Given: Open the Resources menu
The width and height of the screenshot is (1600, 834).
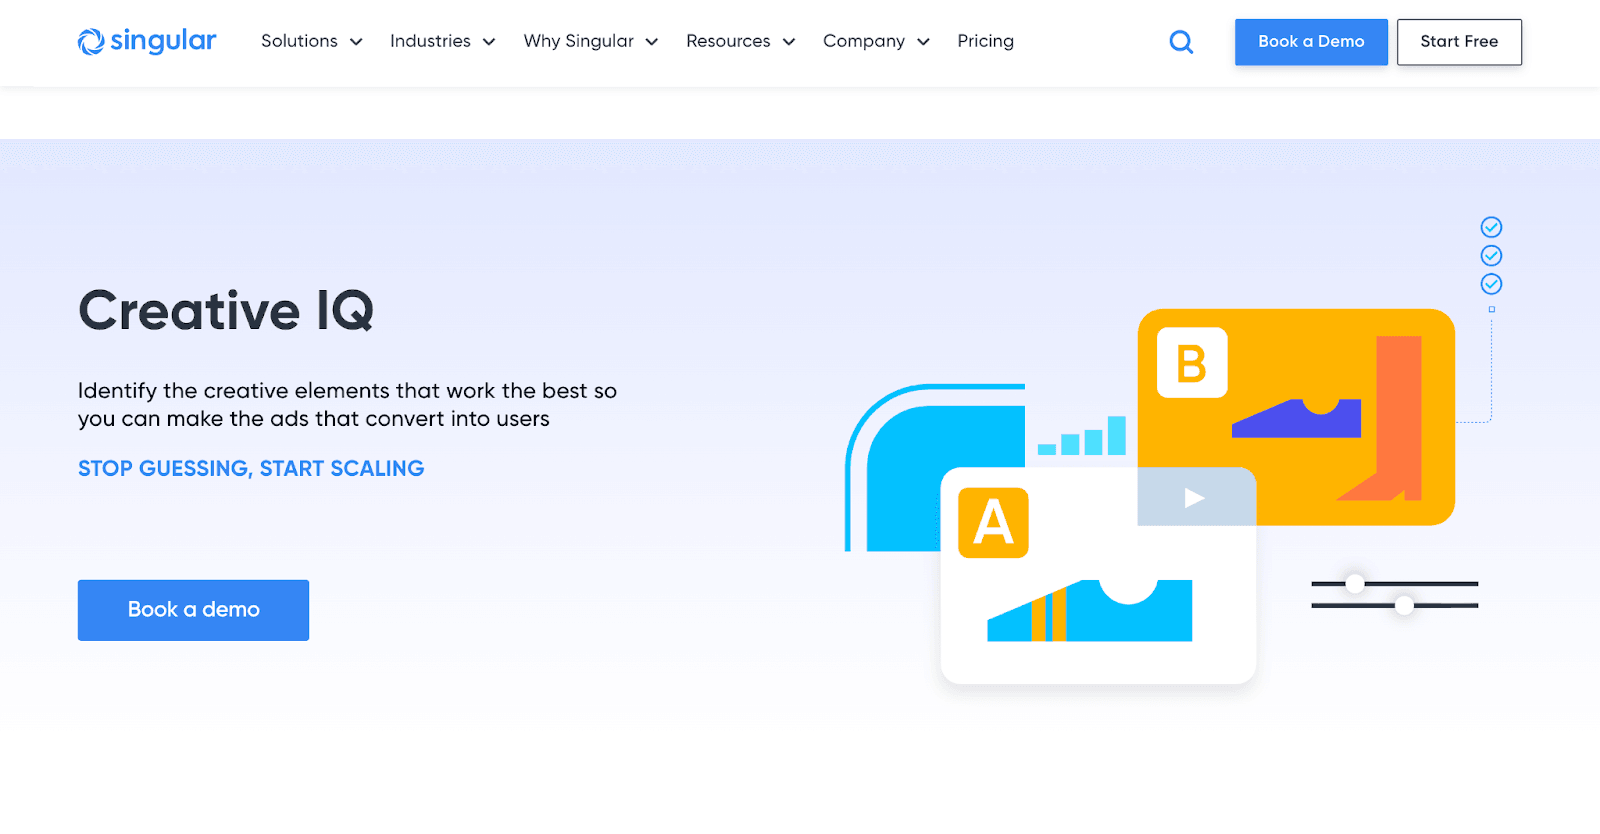Looking at the screenshot, I should (740, 41).
